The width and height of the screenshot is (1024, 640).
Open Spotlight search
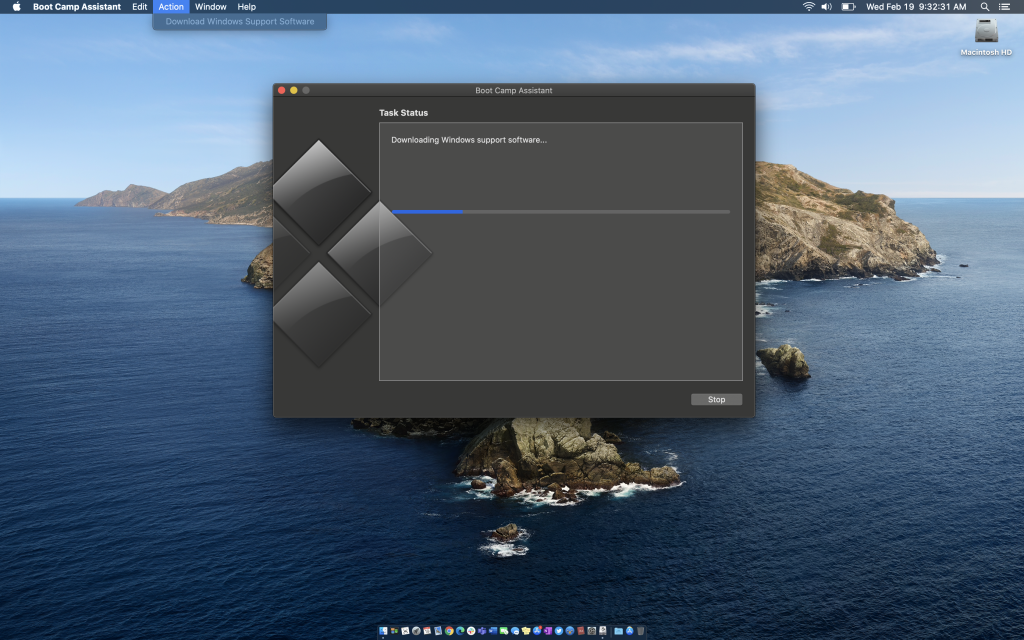[x=985, y=7]
